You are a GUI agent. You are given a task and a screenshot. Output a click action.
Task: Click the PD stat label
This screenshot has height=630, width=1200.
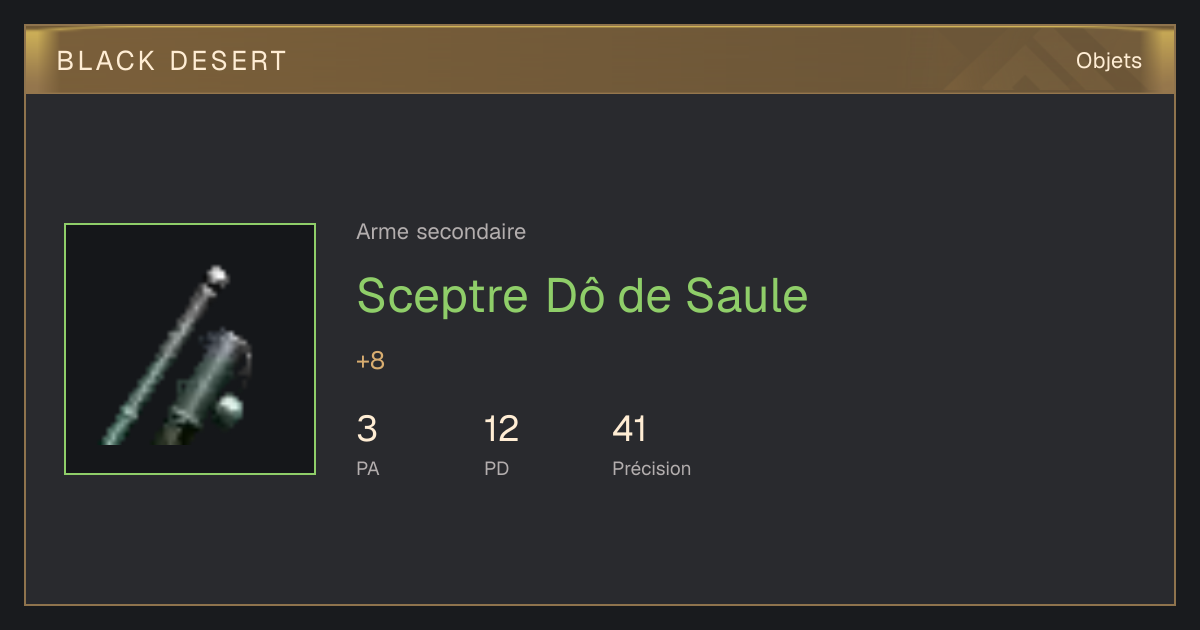tap(497, 468)
